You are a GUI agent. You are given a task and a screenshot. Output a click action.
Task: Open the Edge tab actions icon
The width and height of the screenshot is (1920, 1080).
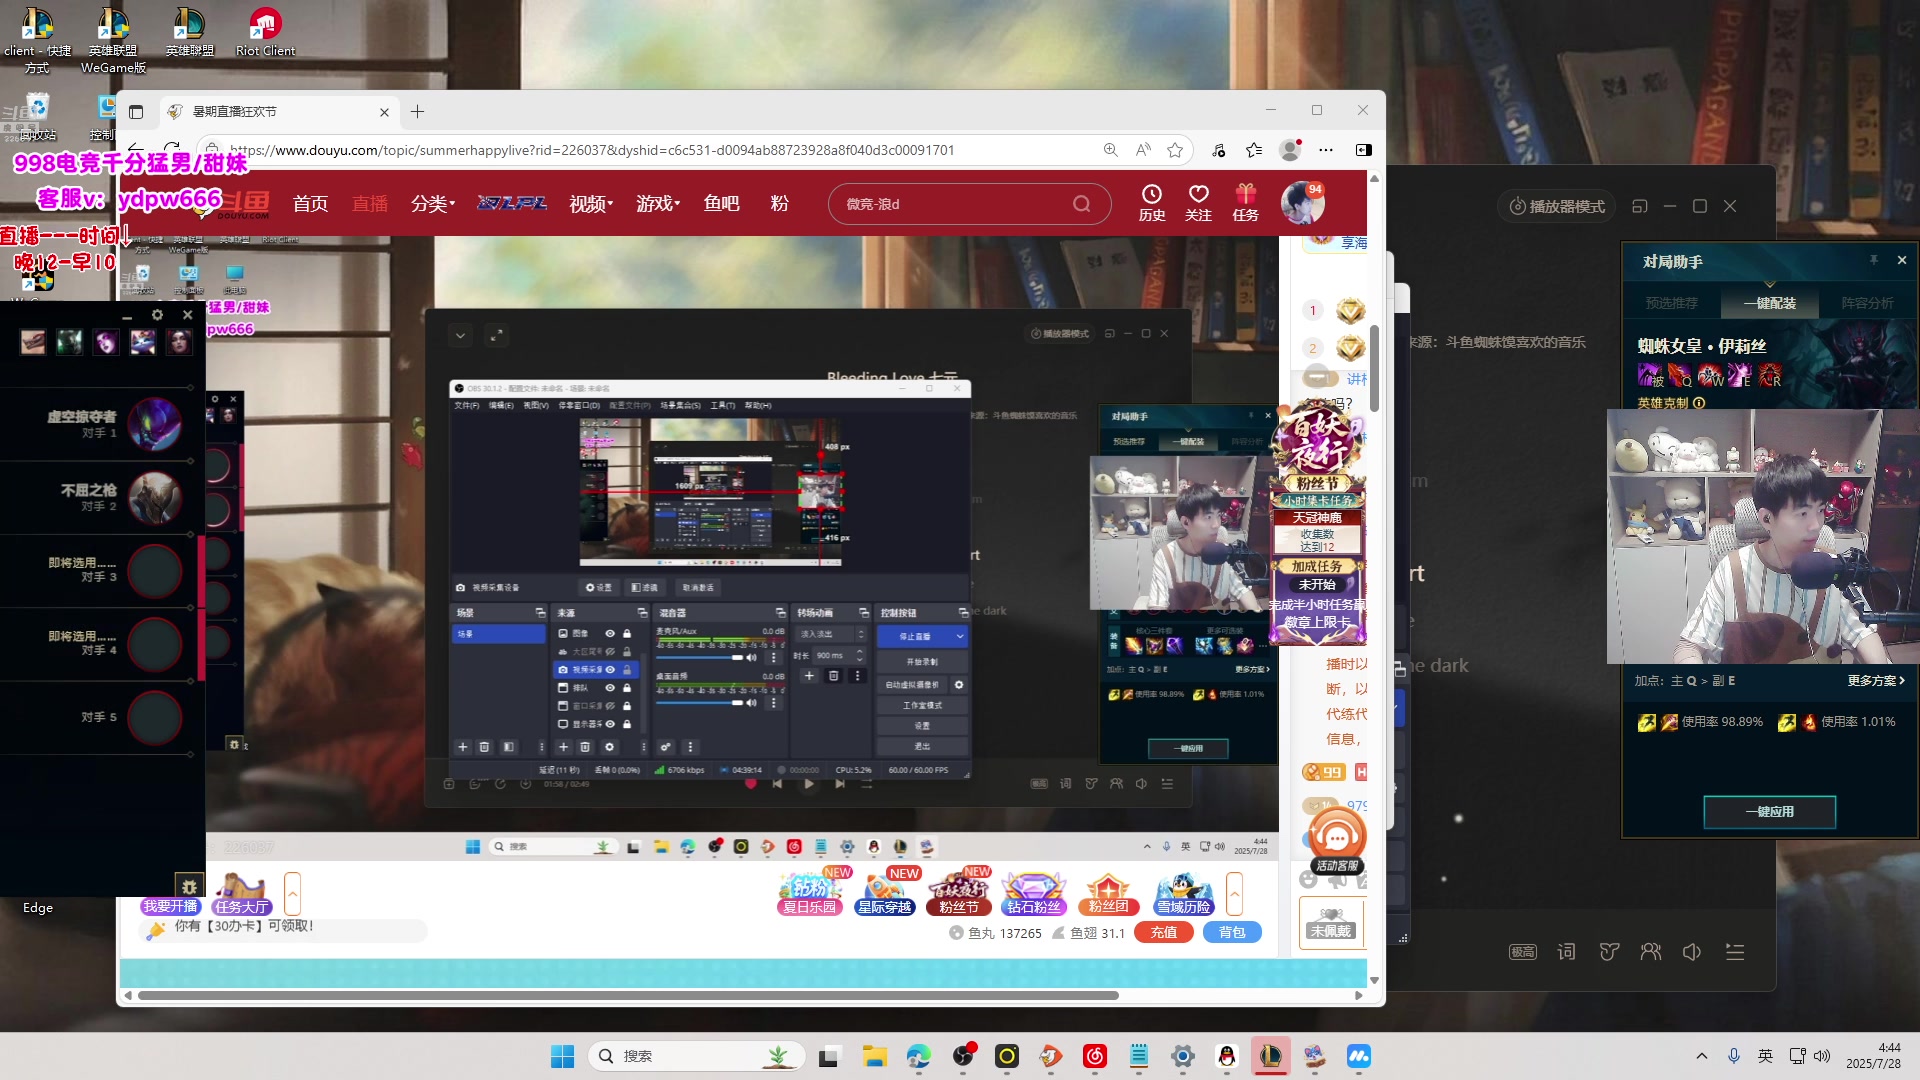point(136,112)
